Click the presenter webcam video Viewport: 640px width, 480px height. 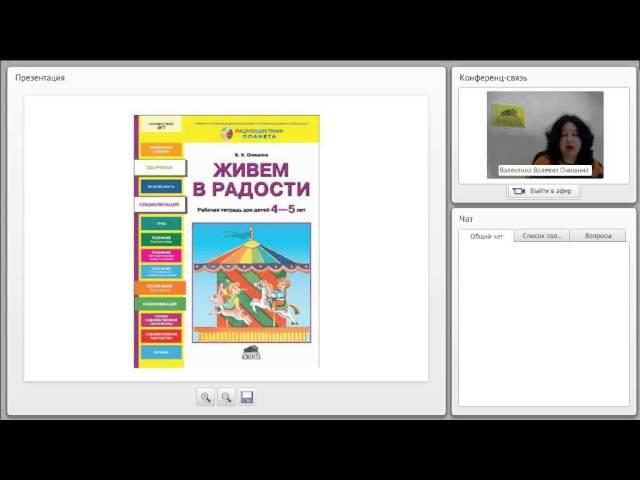(x=545, y=134)
